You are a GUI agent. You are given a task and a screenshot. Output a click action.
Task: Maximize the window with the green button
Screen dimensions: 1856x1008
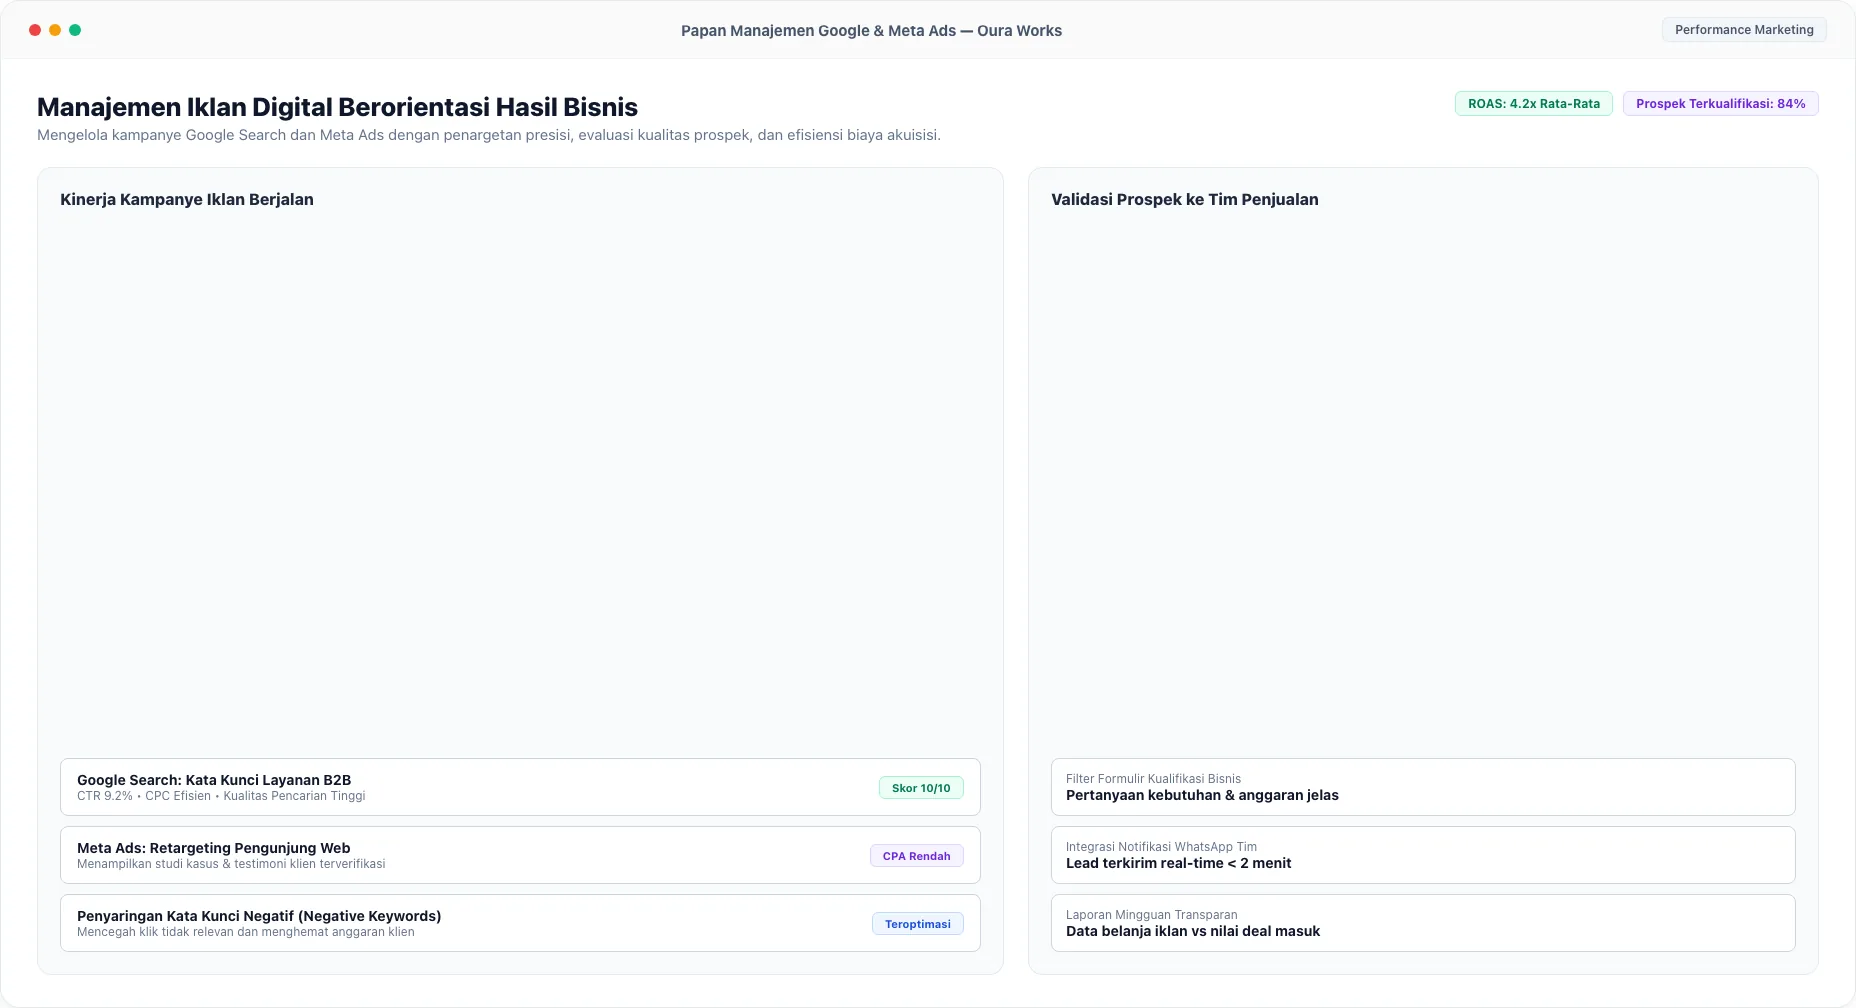(75, 30)
